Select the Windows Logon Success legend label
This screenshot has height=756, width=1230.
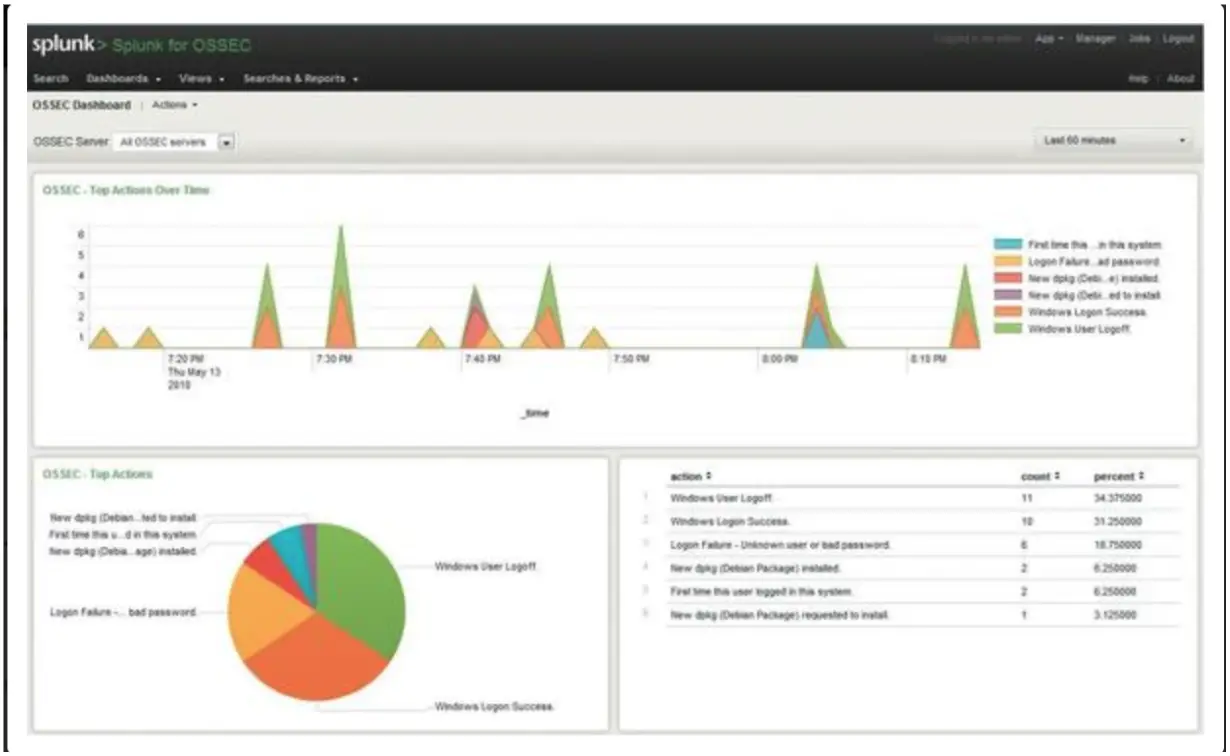(1087, 312)
